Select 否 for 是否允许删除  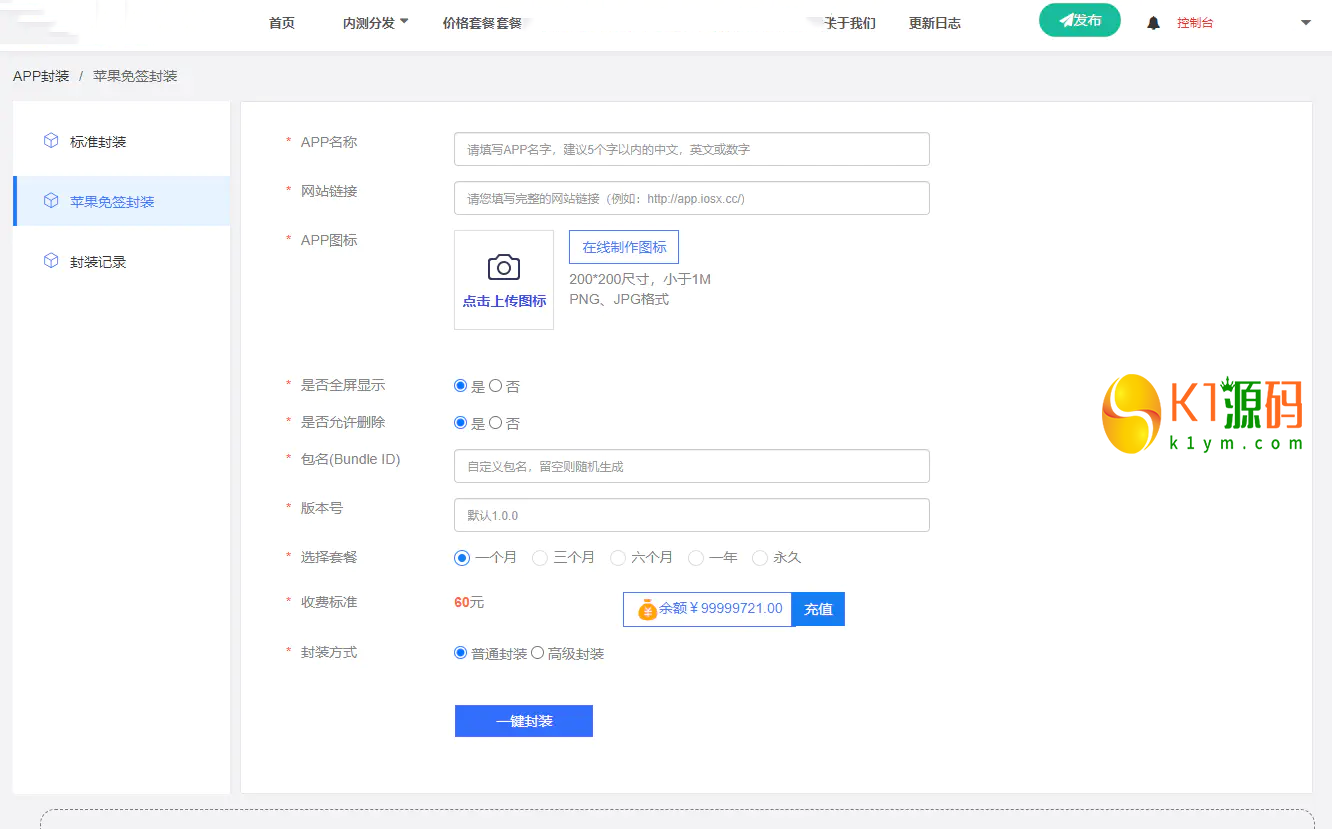[496, 423]
